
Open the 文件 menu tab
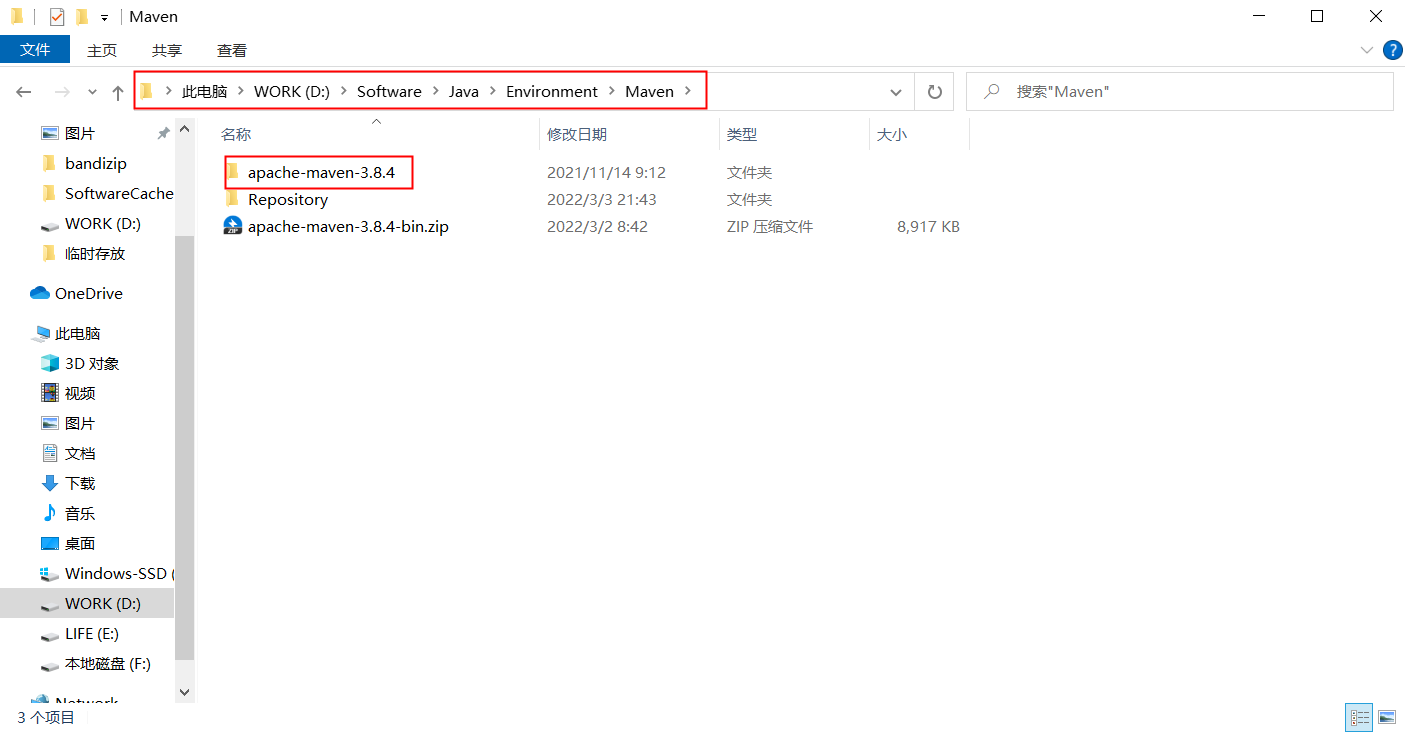pos(35,50)
